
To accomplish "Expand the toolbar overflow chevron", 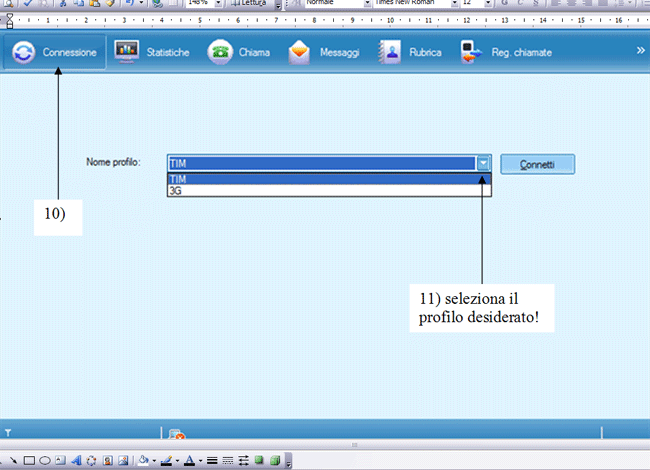I will (641, 50).
